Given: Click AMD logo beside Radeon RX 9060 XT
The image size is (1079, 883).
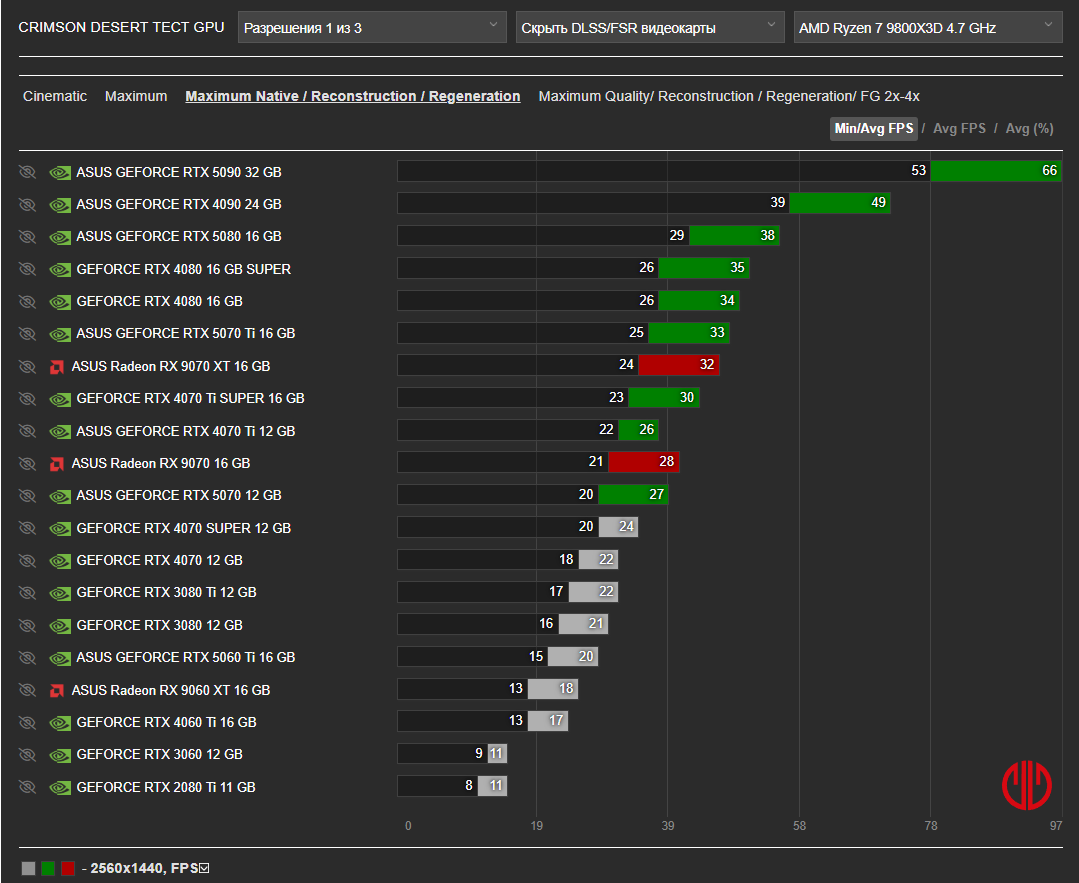Looking at the screenshot, I should (57, 690).
